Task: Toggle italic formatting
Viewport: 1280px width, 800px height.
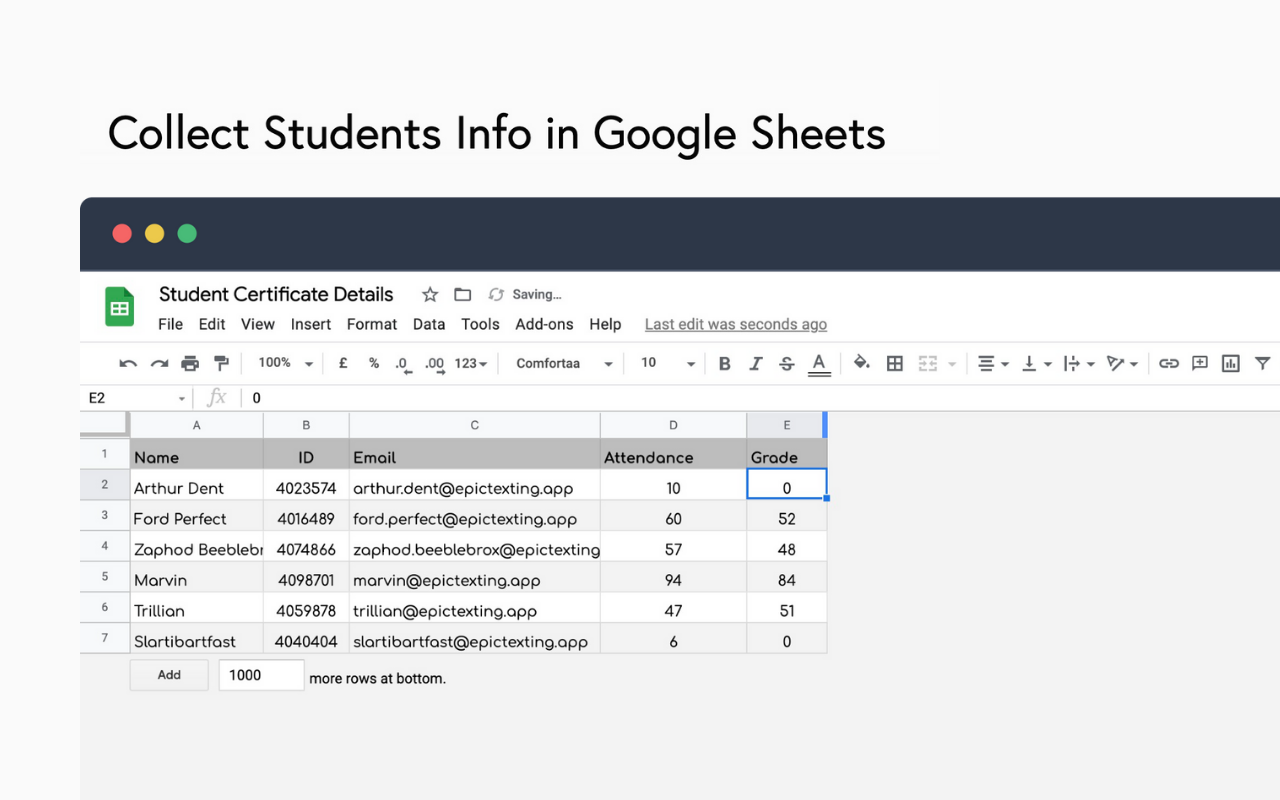Action: pos(756,364)
